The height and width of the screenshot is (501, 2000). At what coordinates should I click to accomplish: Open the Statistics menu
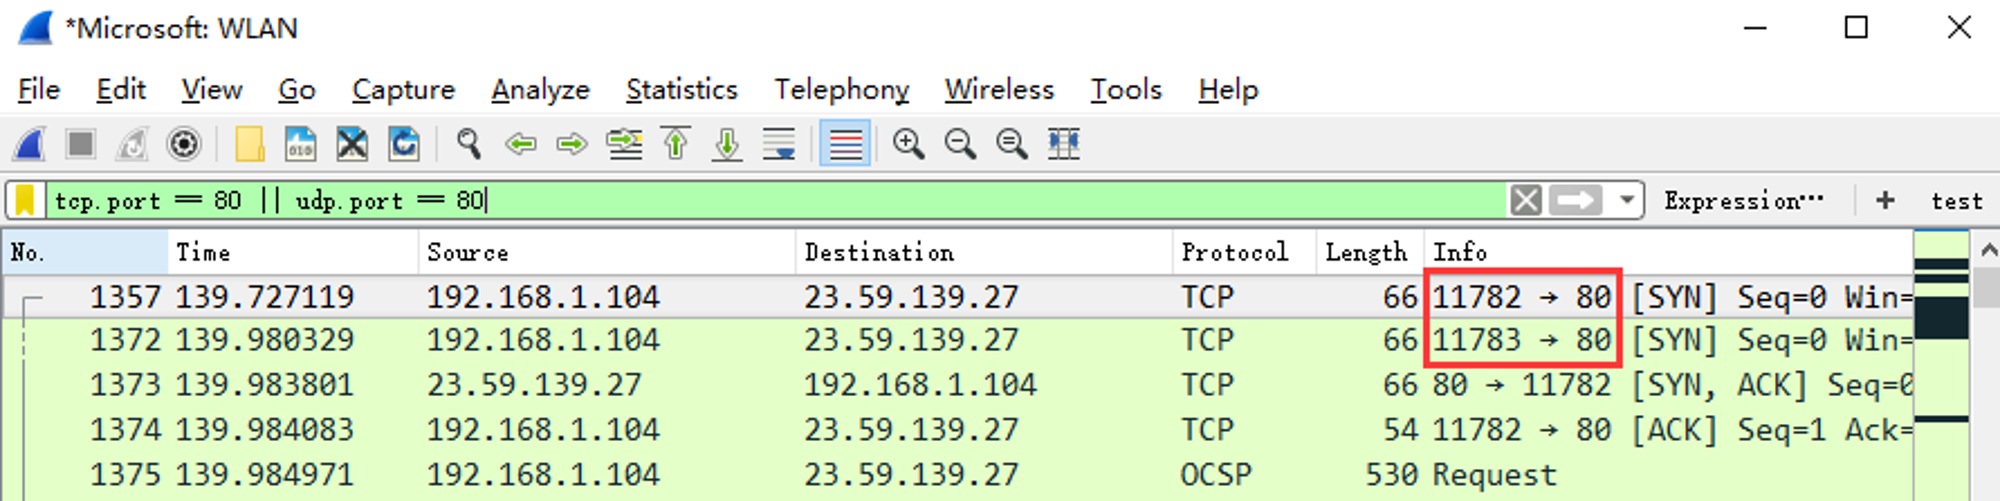coord(682,90)
